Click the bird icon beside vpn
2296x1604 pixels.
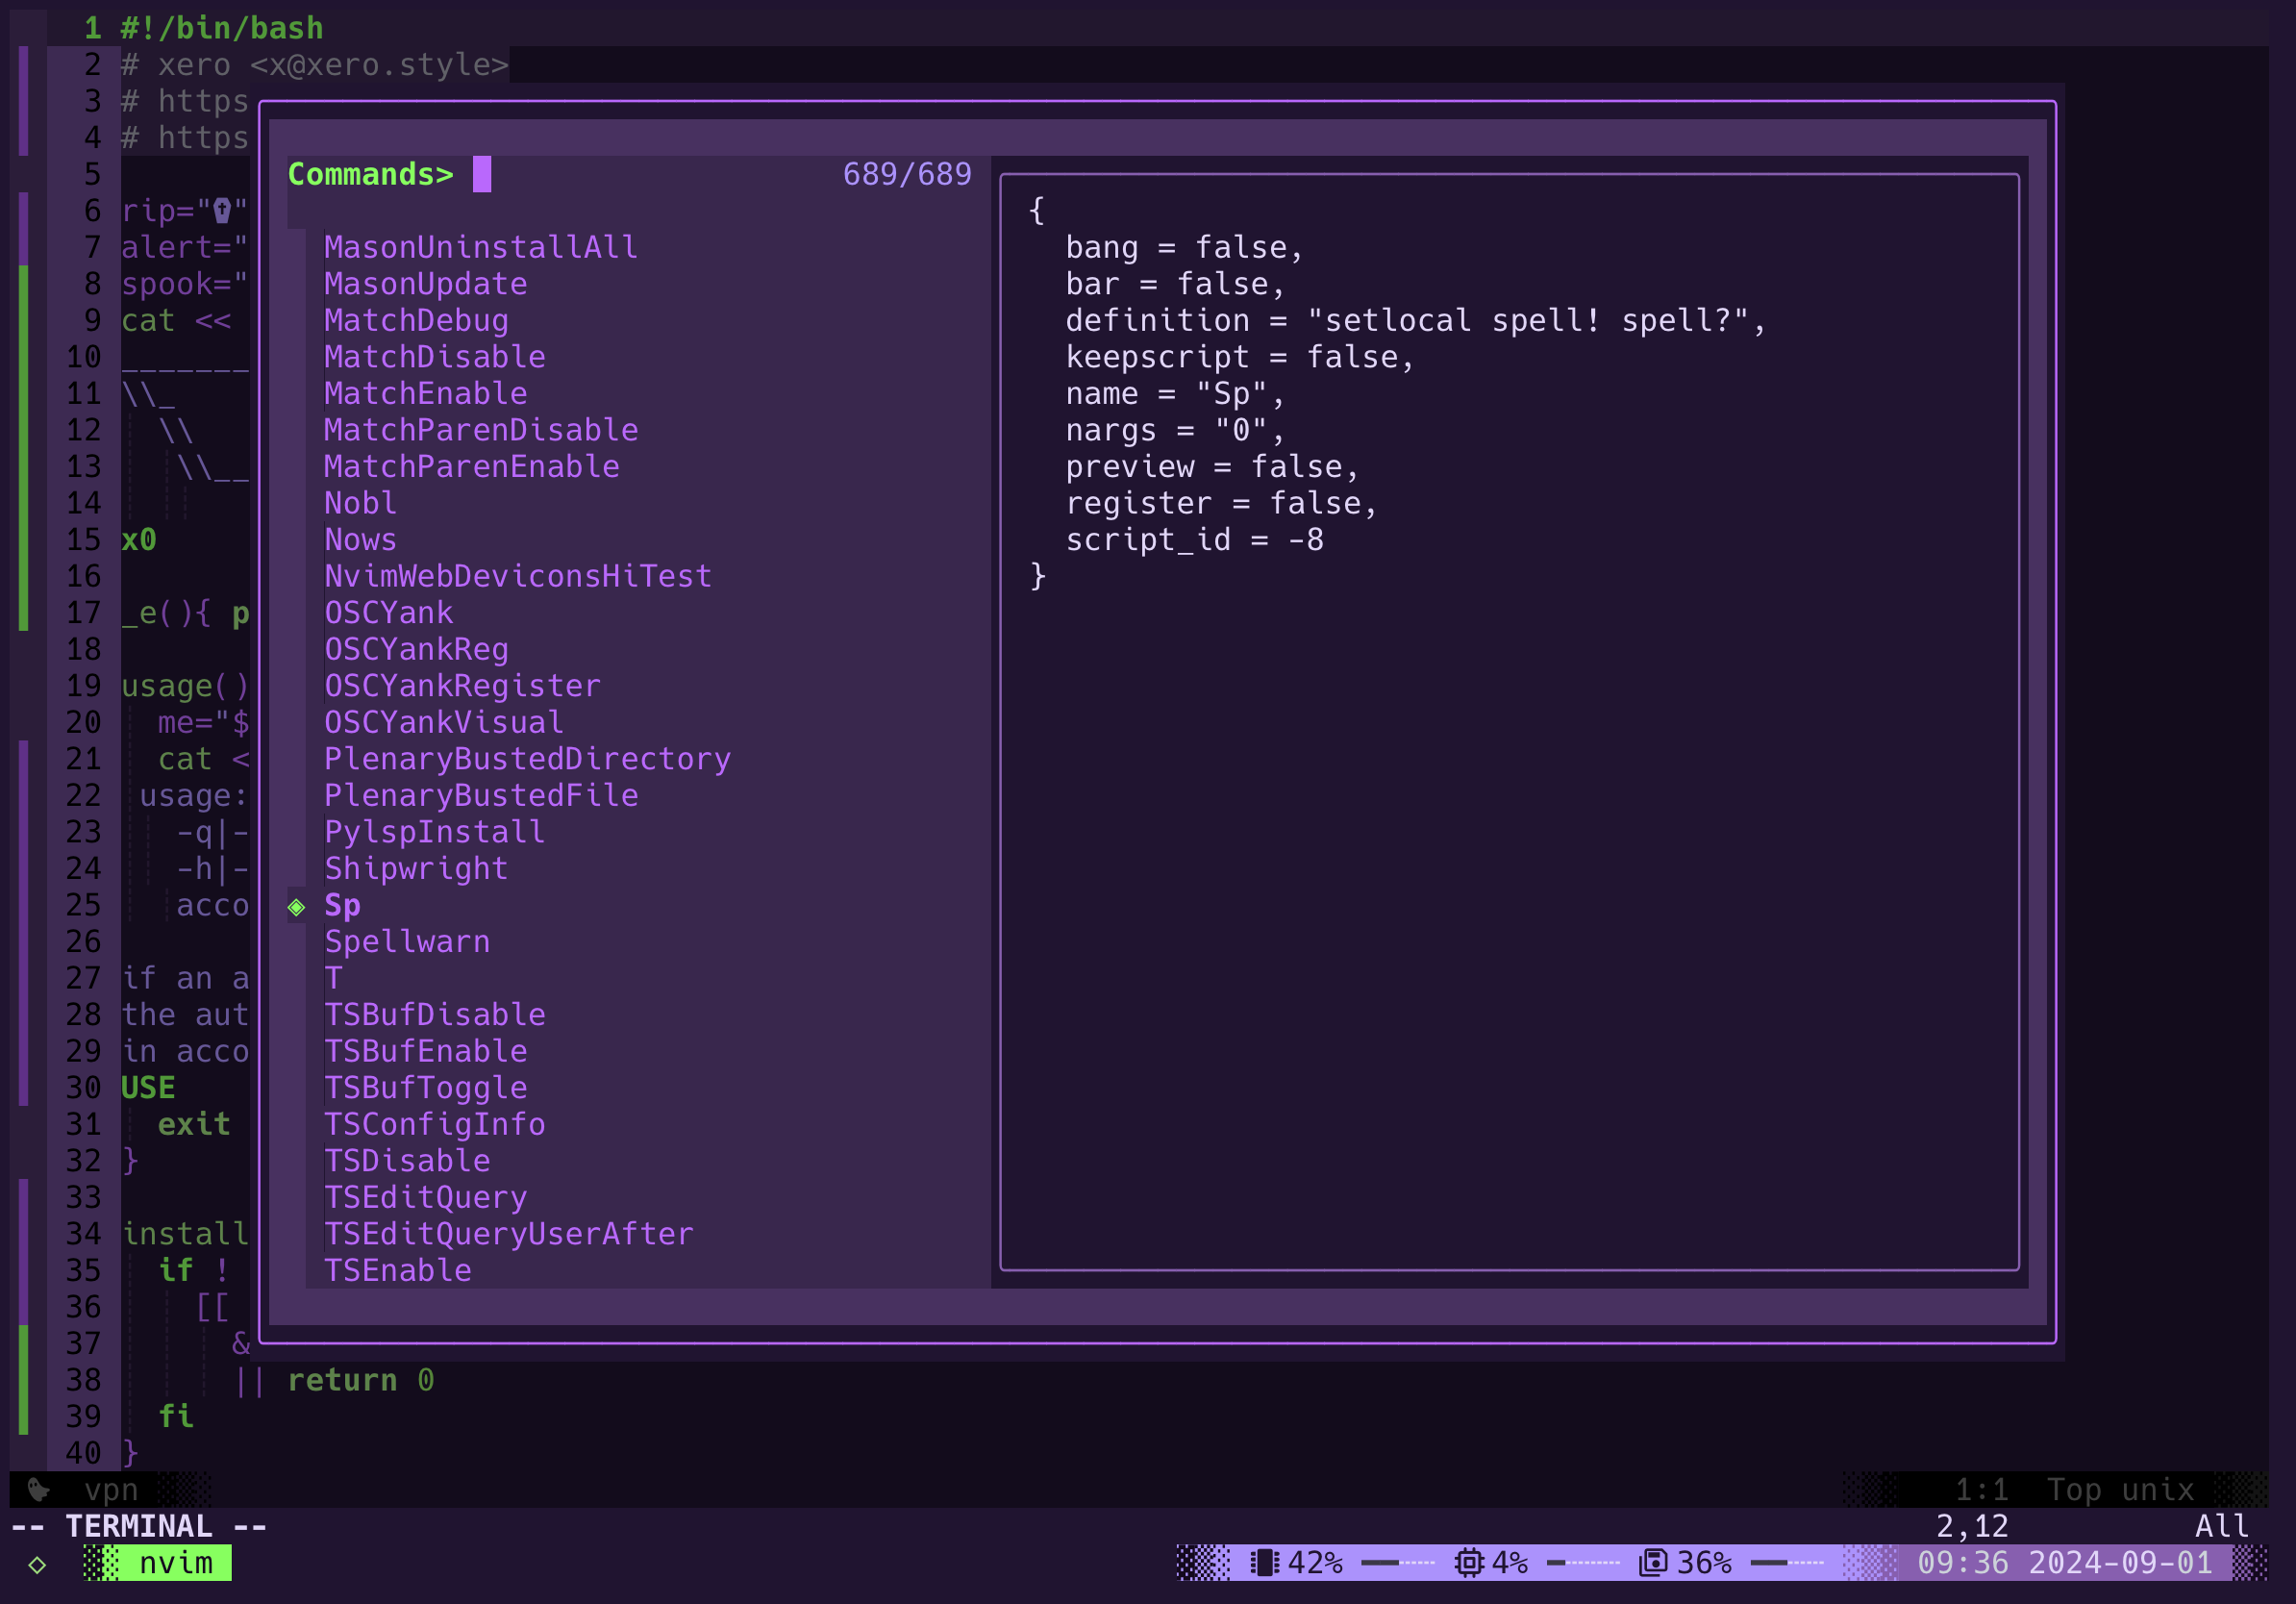coord(38,1490)
